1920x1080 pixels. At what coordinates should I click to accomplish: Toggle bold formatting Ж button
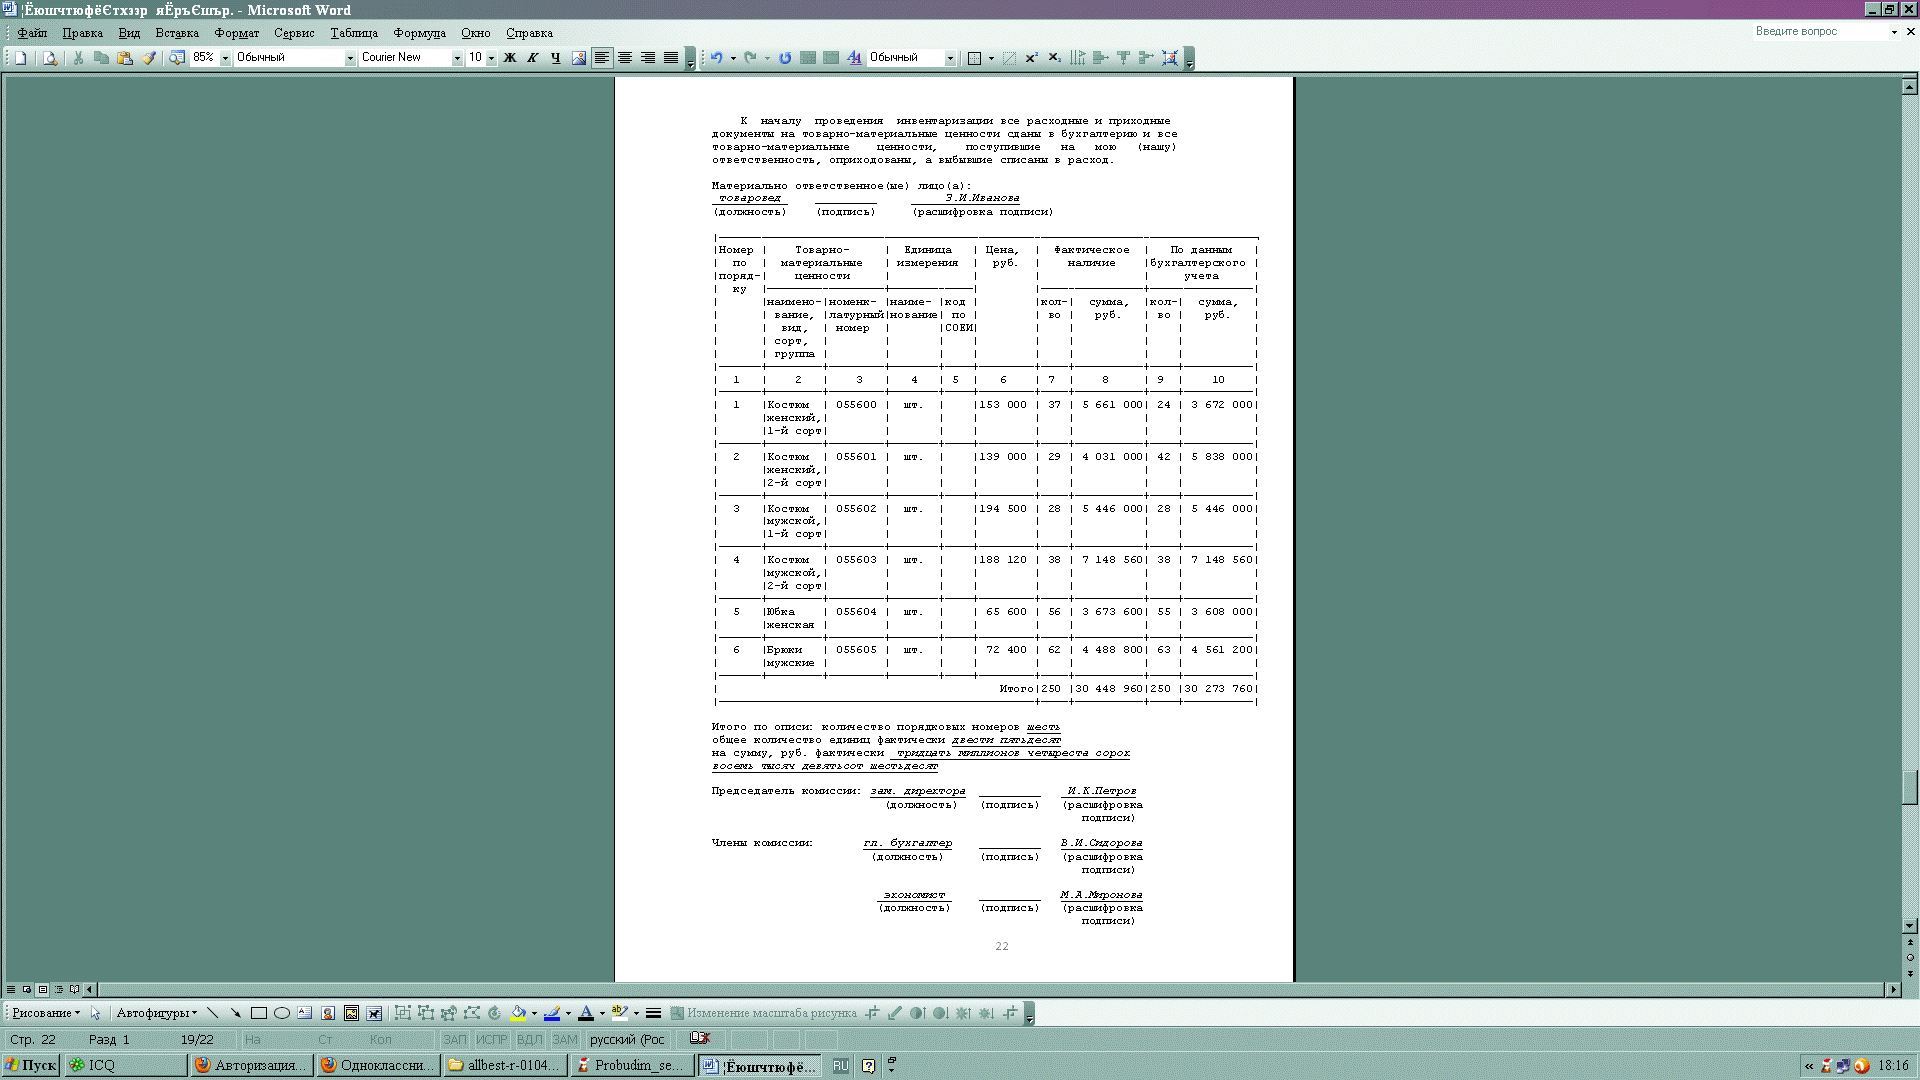click(510, 58)
